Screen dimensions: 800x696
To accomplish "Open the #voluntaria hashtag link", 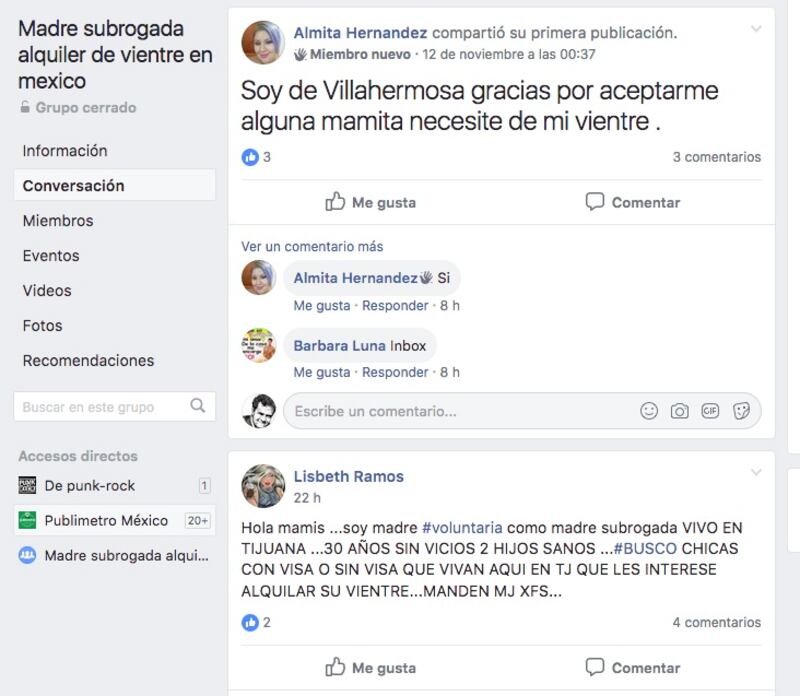I will click(x=462, y=528).
